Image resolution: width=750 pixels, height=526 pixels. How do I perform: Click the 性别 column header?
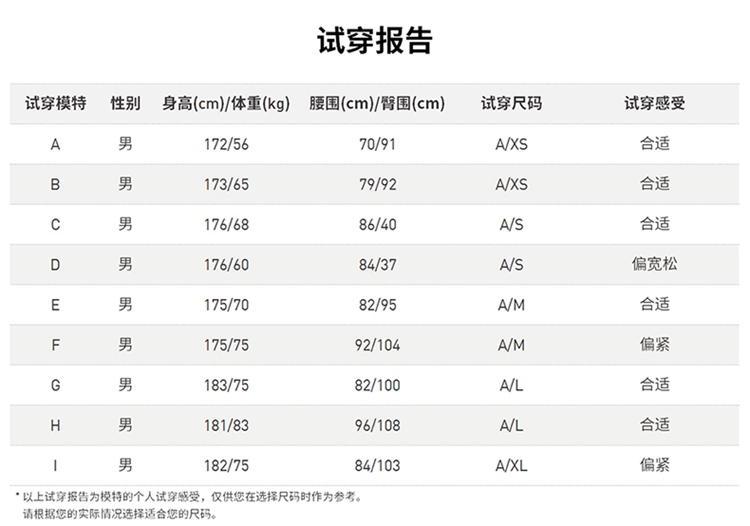125,103
